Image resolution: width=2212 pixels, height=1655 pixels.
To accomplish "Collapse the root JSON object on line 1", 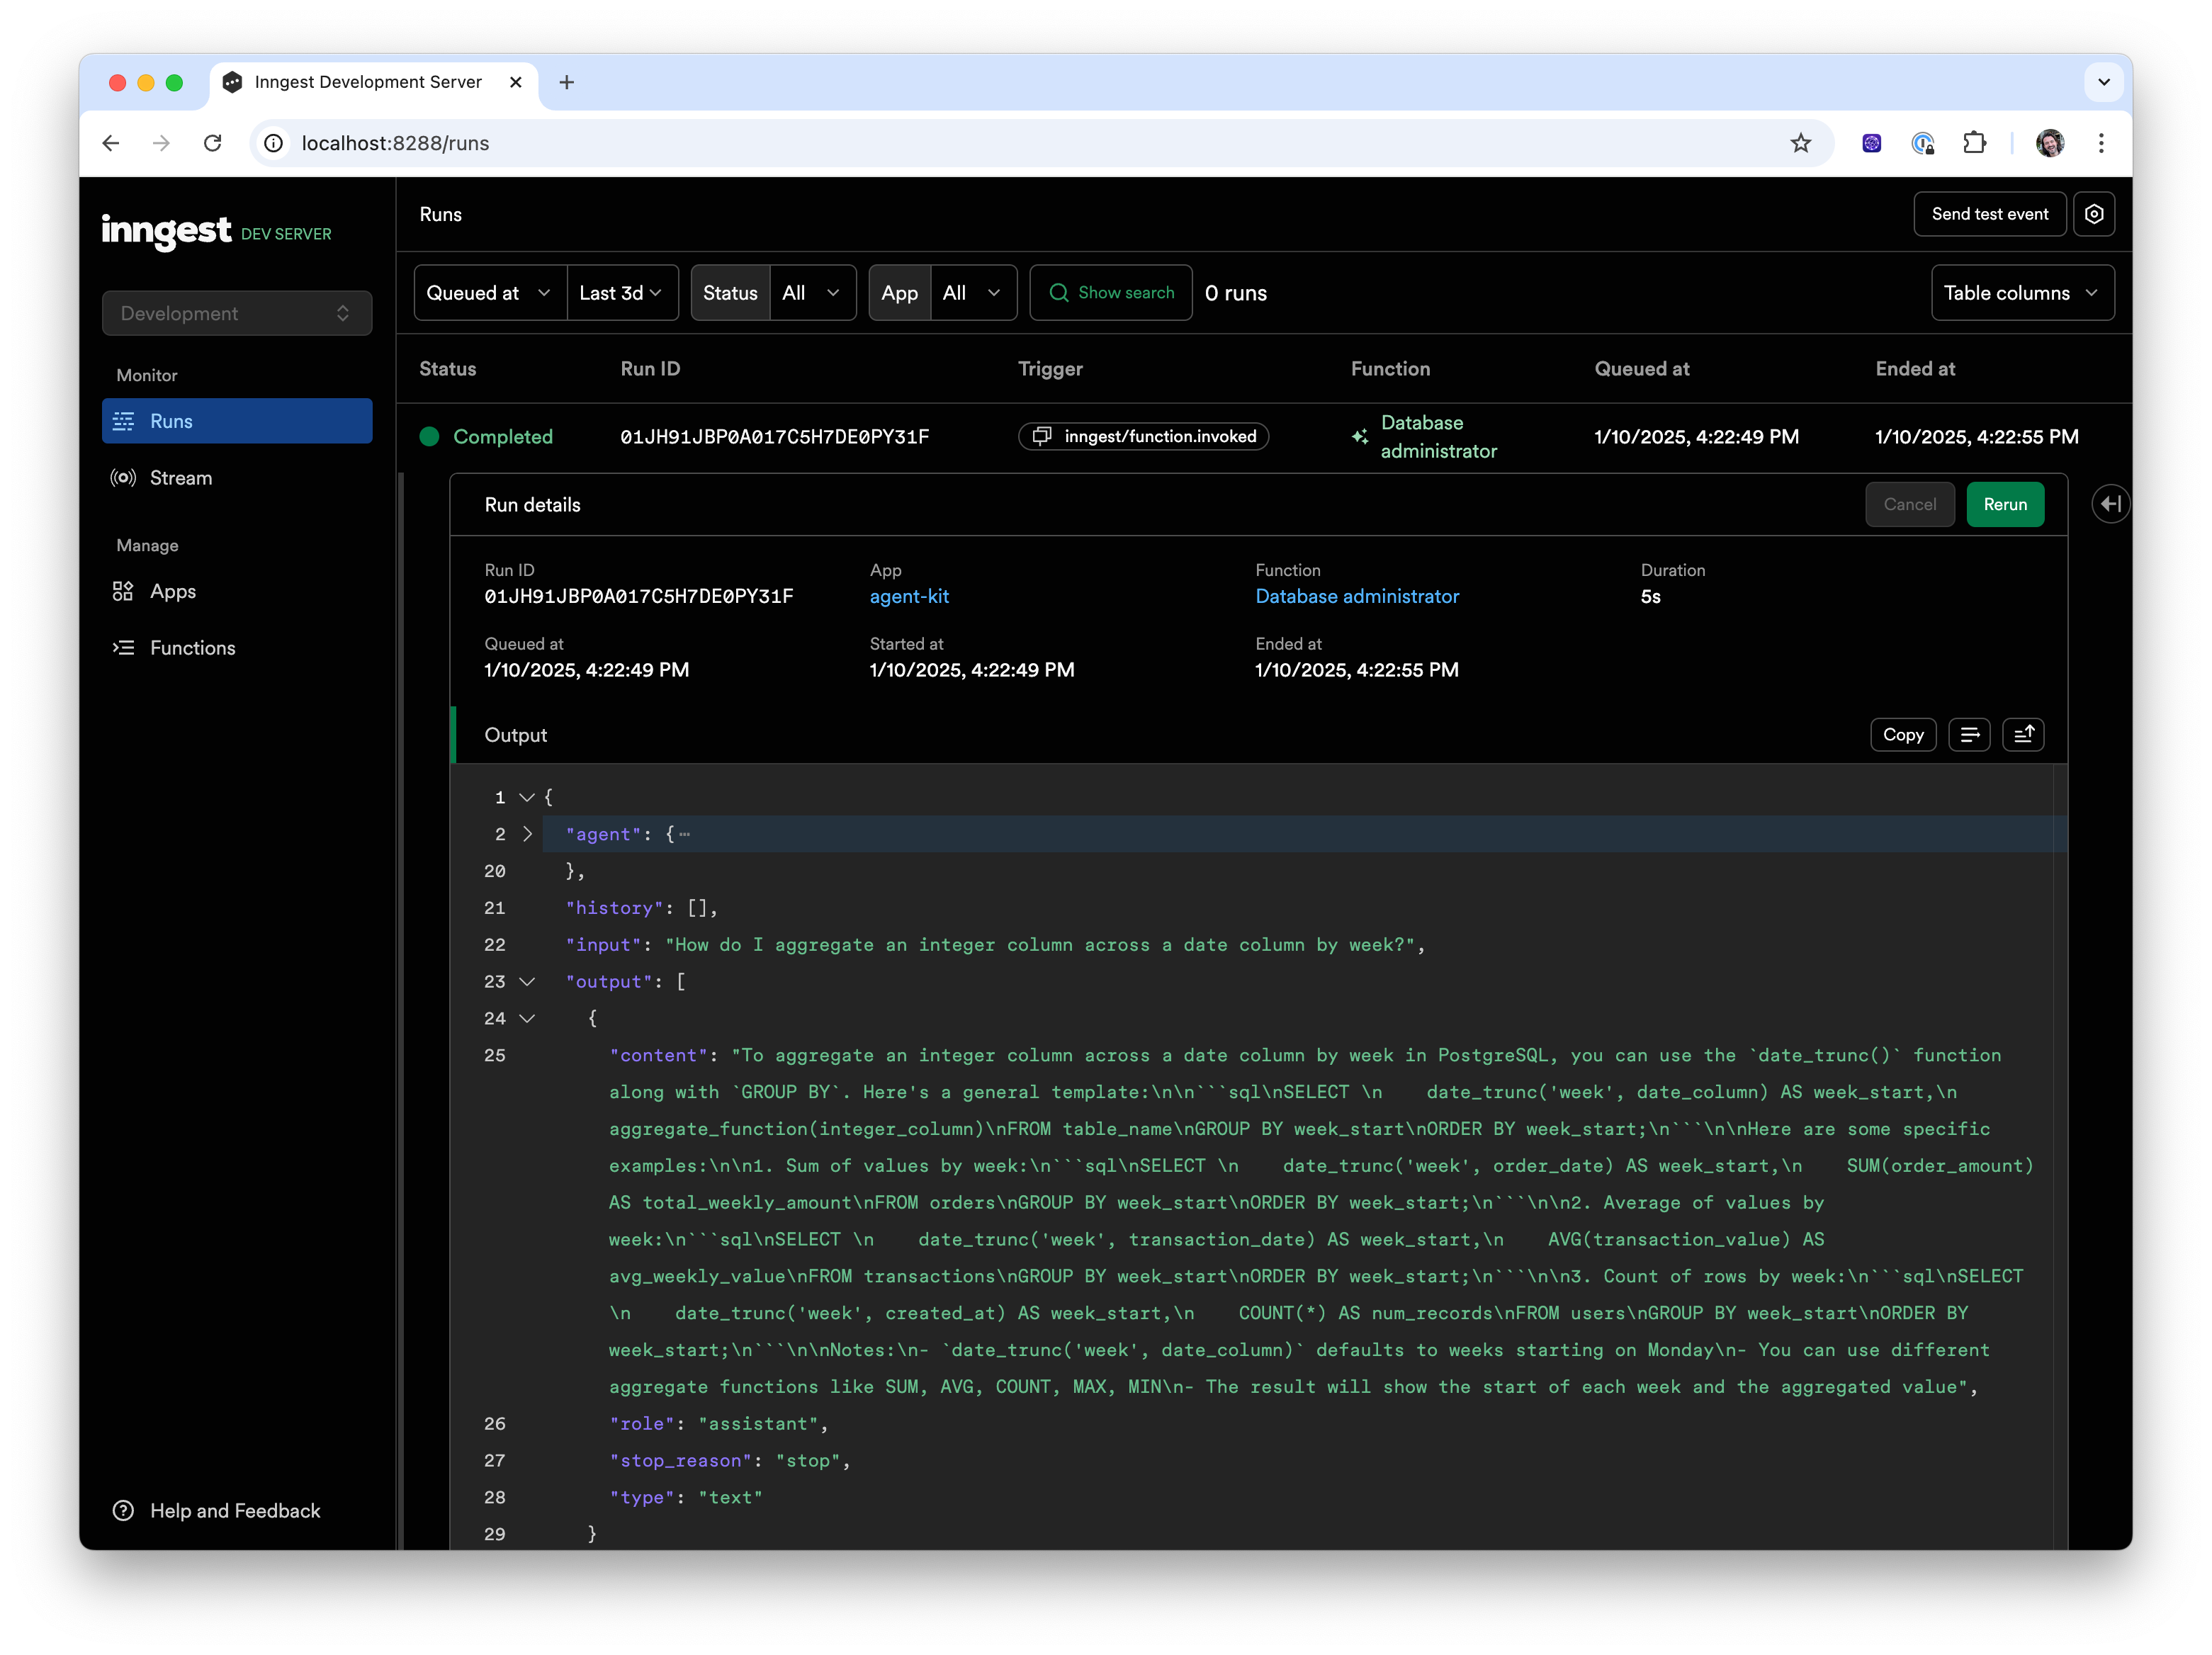I will [527, 798].
